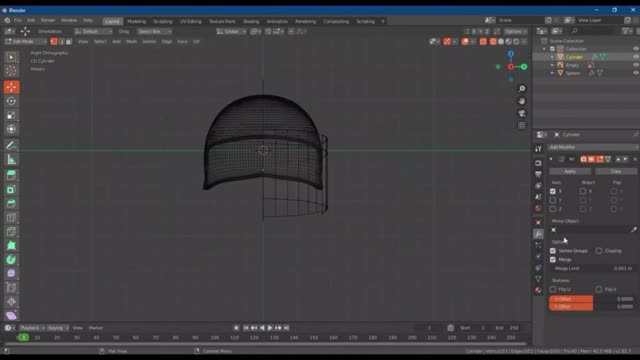Open the Sculpting workspace tab
640x360 pixels.
pos(162,21)
